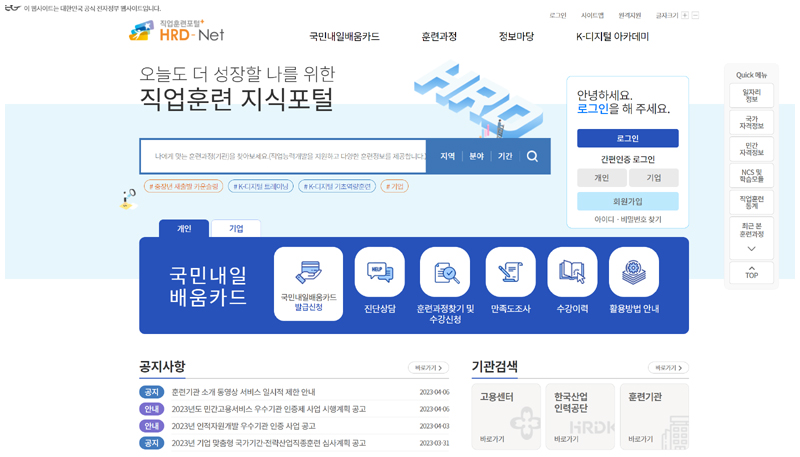Open notice 훈련기관 소개 동영상 서비스 일시적 제한 안내
This screenshot has height=457, width=800.
click(x=243, y=392)
